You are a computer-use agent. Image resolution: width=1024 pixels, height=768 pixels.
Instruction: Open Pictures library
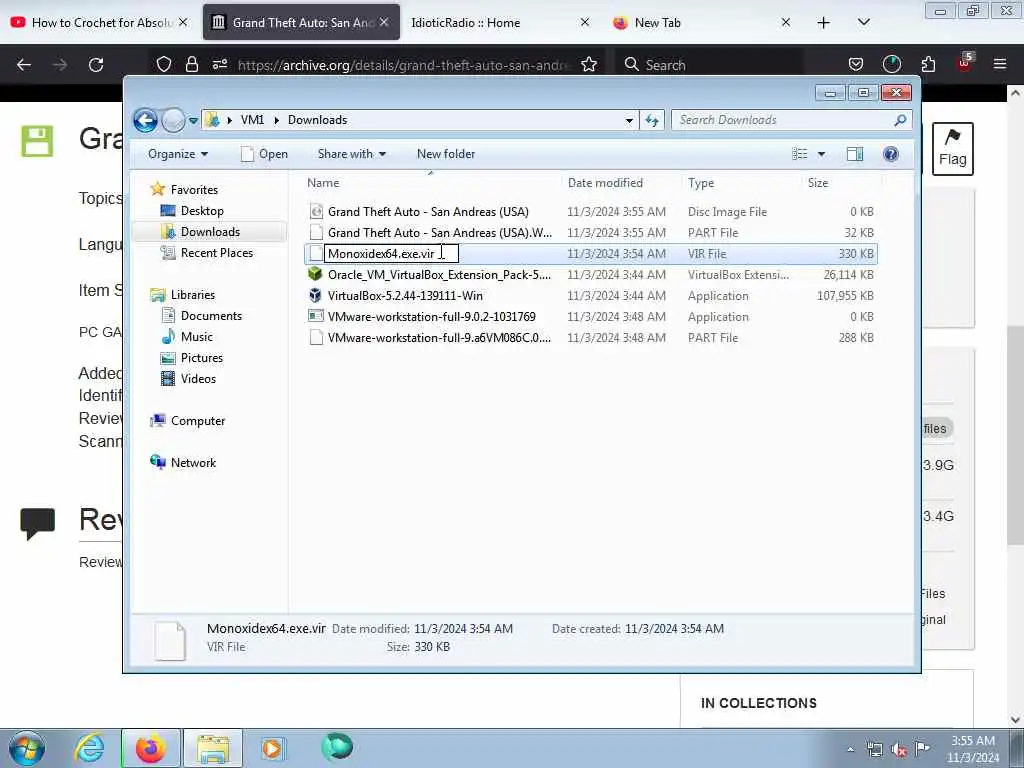(201, 358)
